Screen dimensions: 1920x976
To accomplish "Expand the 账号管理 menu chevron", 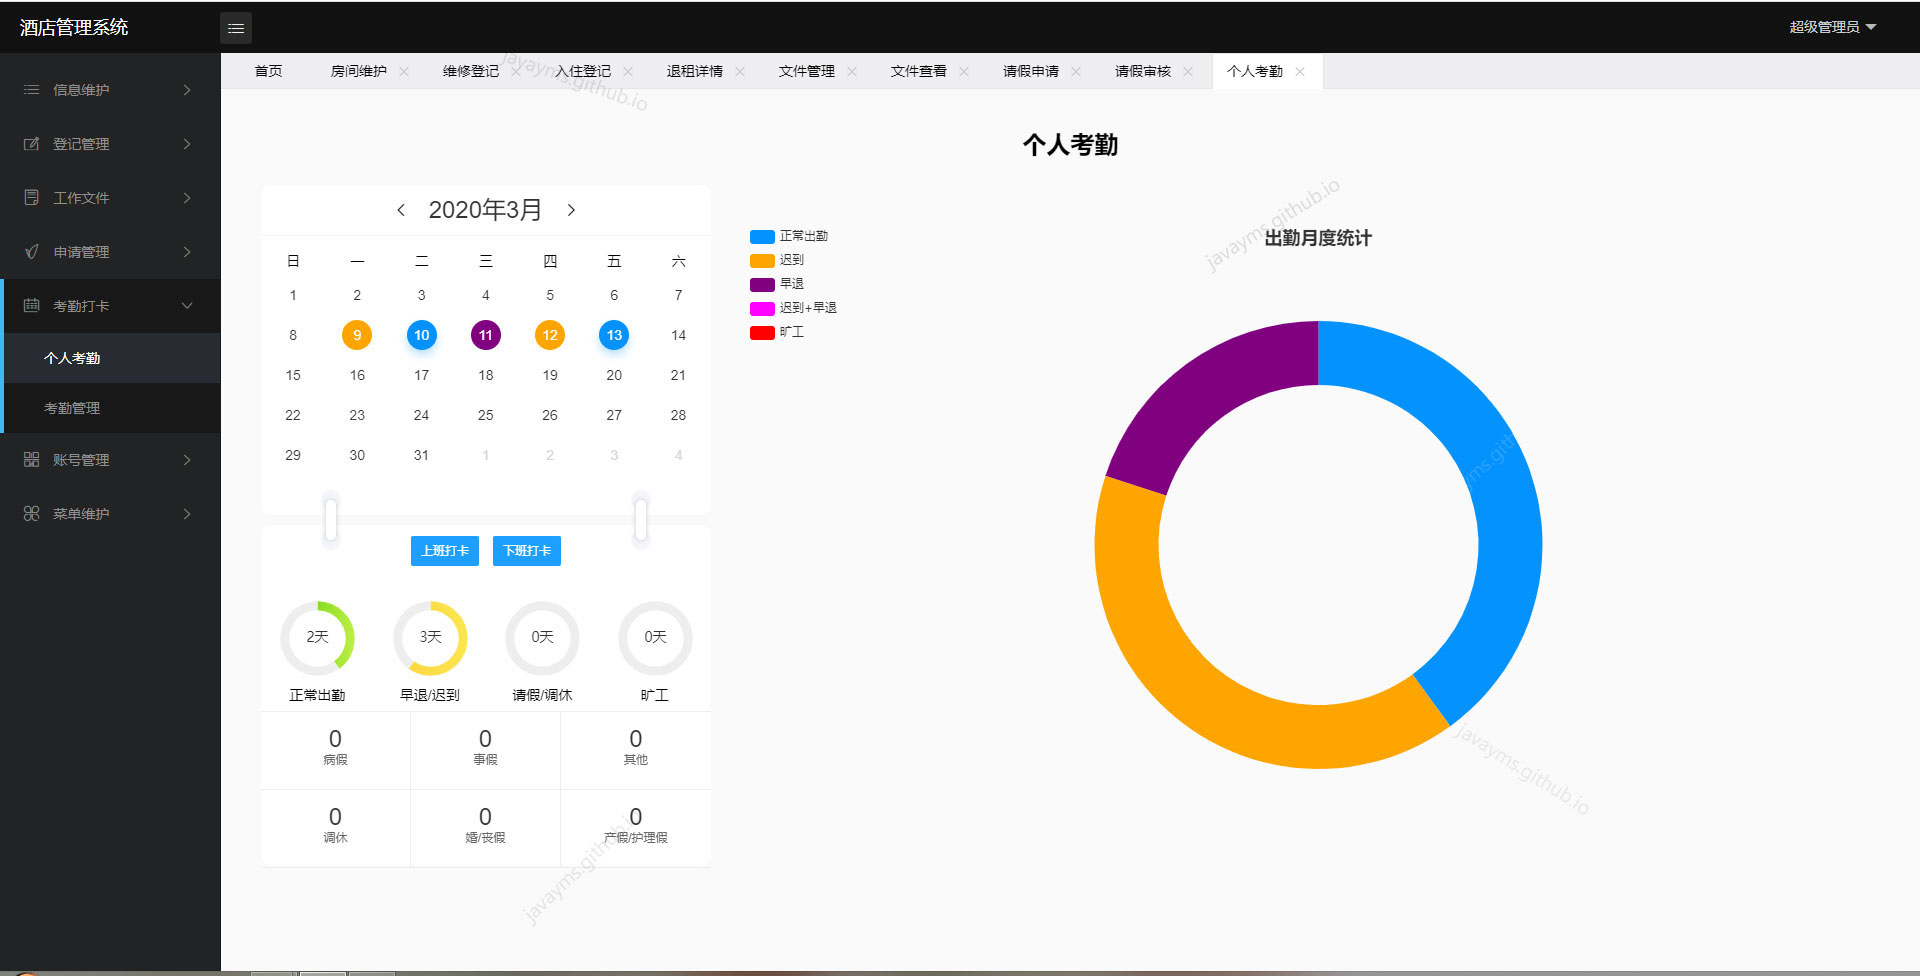I will click(x=187, y=459).
